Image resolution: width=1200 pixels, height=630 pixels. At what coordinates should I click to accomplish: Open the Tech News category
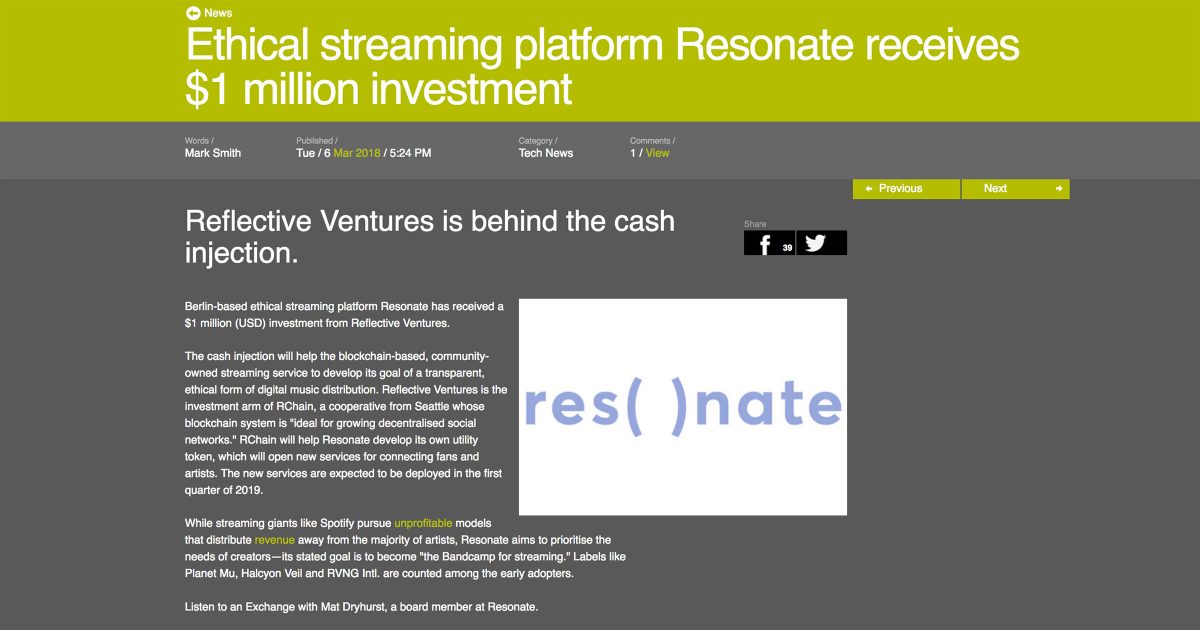[546, 153]
